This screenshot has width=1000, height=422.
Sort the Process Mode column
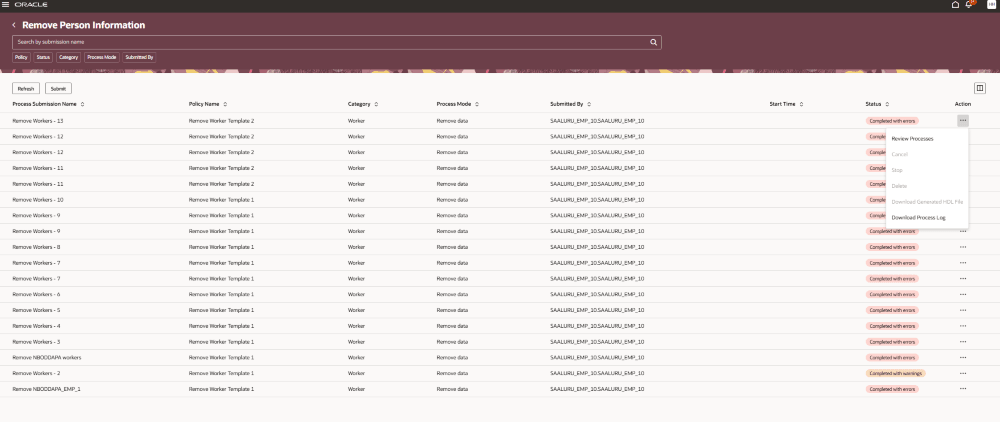(x=476, y=104)
